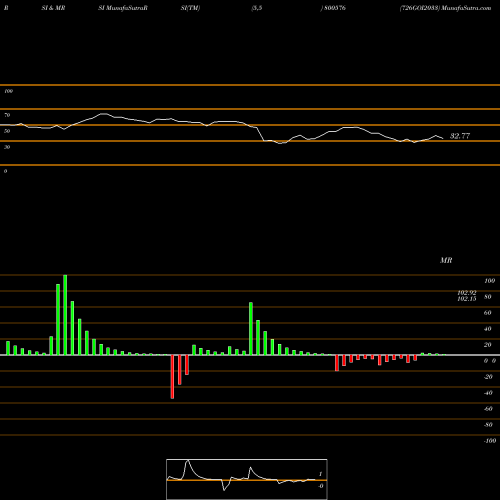The height and width of the screenshot is (500, 500).
Task: Click the -20 label on the MR axis
Action: [x=488, y=377]
